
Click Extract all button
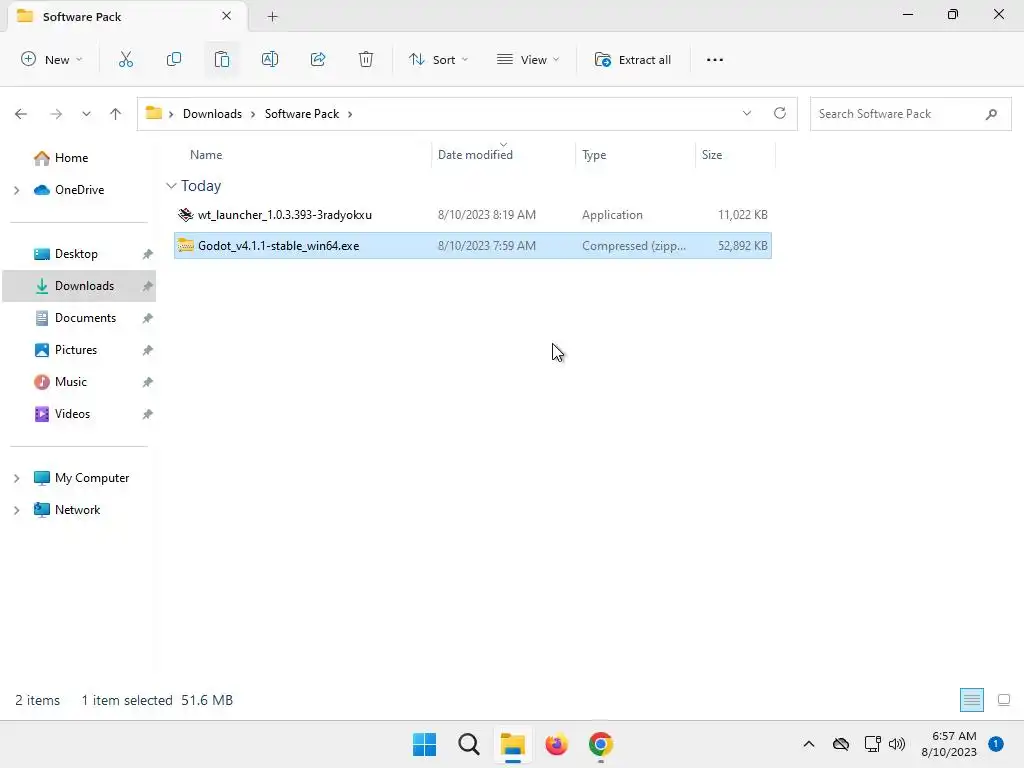[x=632, y=59]
